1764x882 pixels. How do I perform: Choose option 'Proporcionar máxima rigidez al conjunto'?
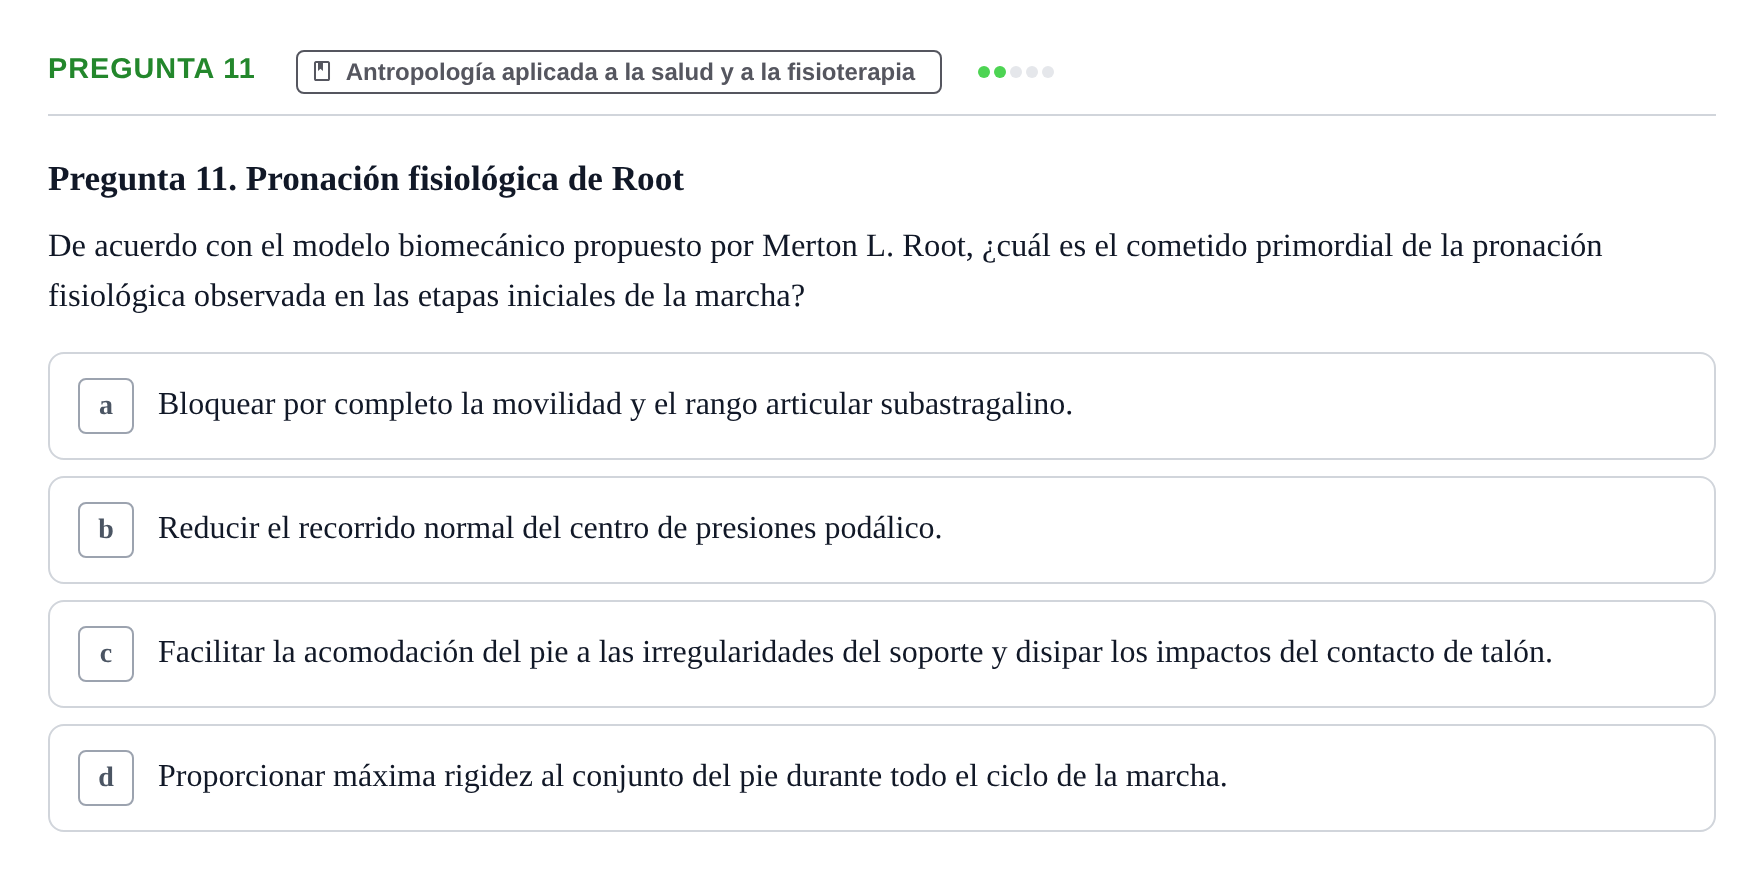click(882, 778)
